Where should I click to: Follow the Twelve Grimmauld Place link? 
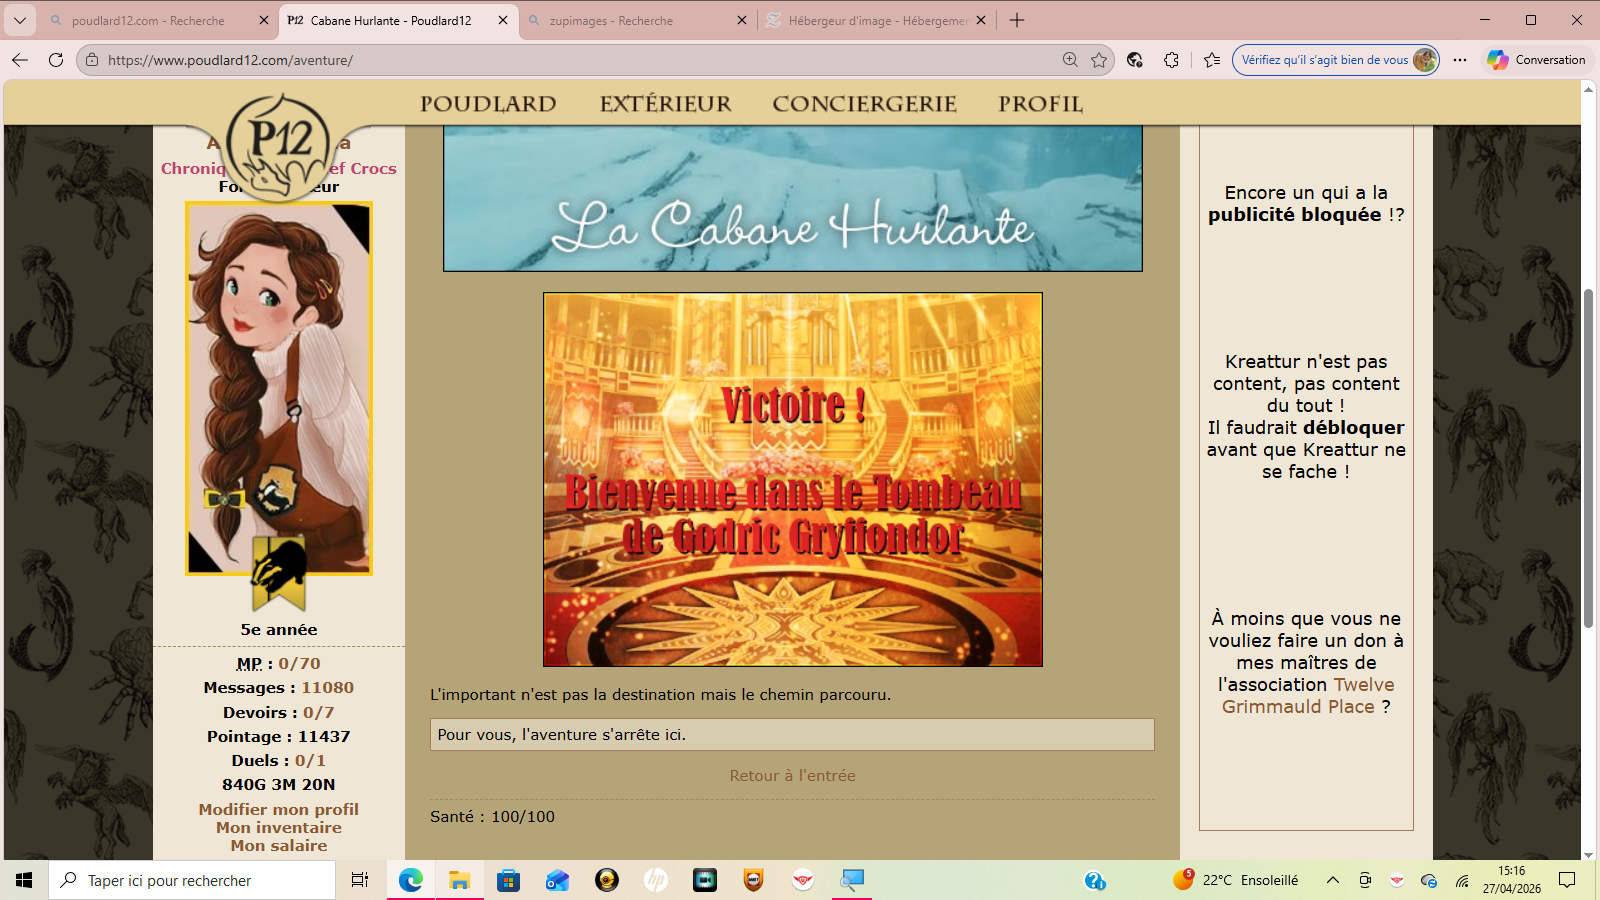click(x=1308, y=696)
